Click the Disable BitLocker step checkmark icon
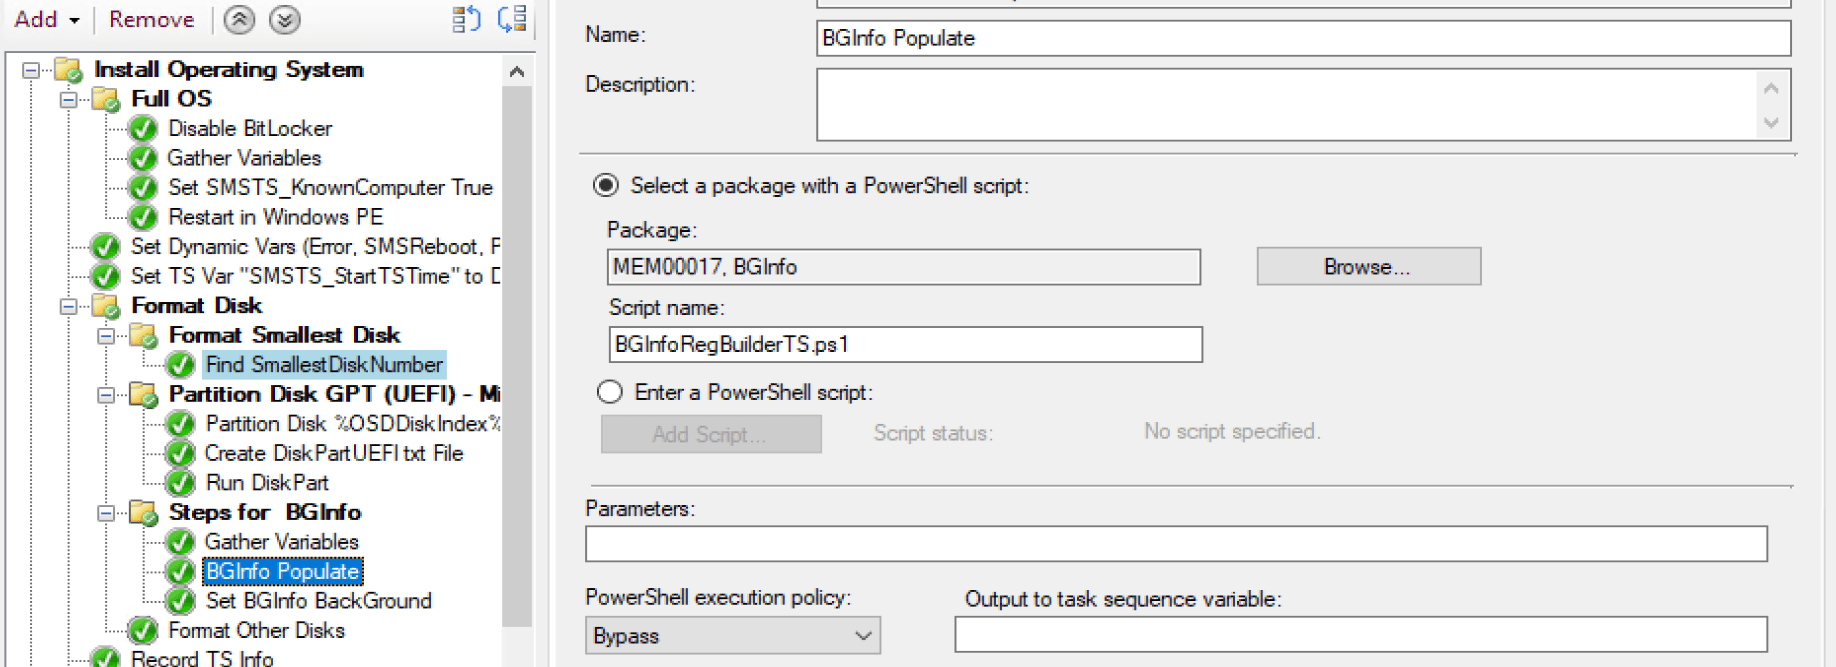The width and height of the screenshot is (1836, 667). [143, 129]
